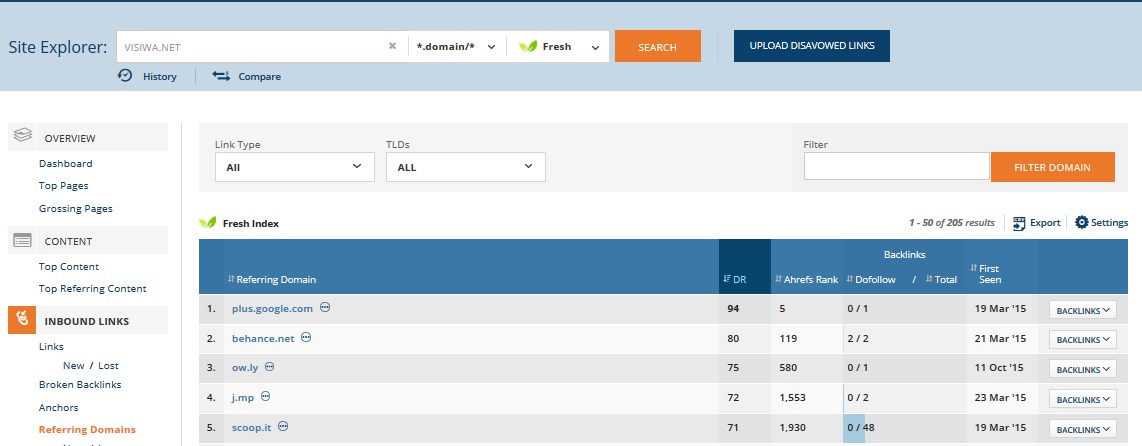The height and width of the screenshot is (446, 1142).
Task: Click the Export icon
Action: tap(1019, 223)
